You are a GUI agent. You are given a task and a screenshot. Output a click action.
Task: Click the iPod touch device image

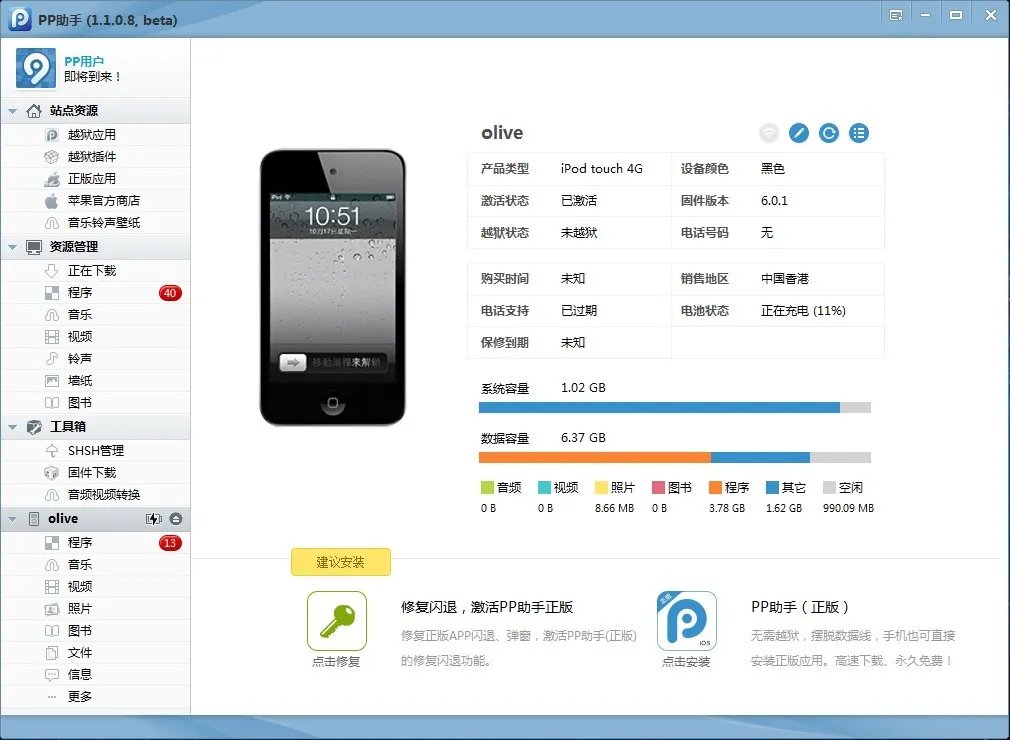[332, 288]
